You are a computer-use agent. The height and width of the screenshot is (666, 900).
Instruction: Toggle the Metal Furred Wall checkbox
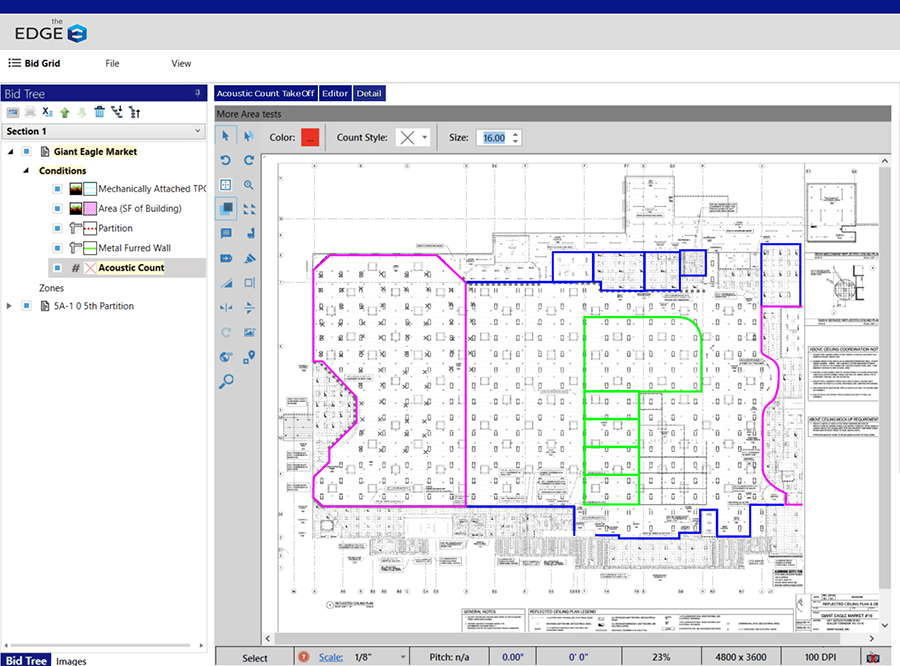58,248
